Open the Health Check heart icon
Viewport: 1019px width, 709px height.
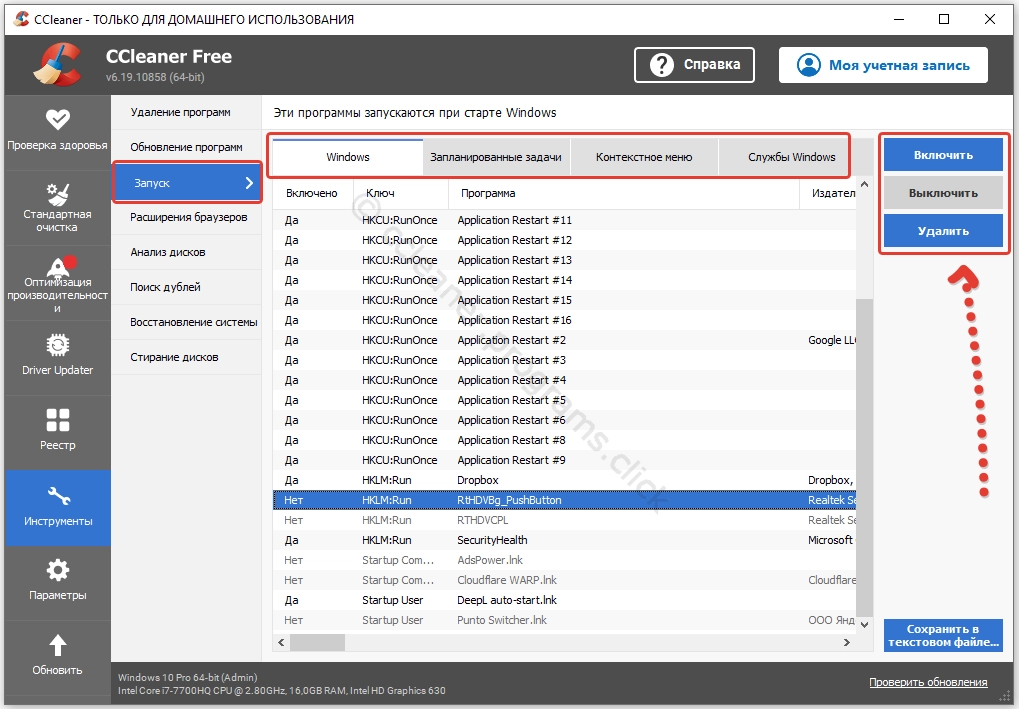point(57,119)
